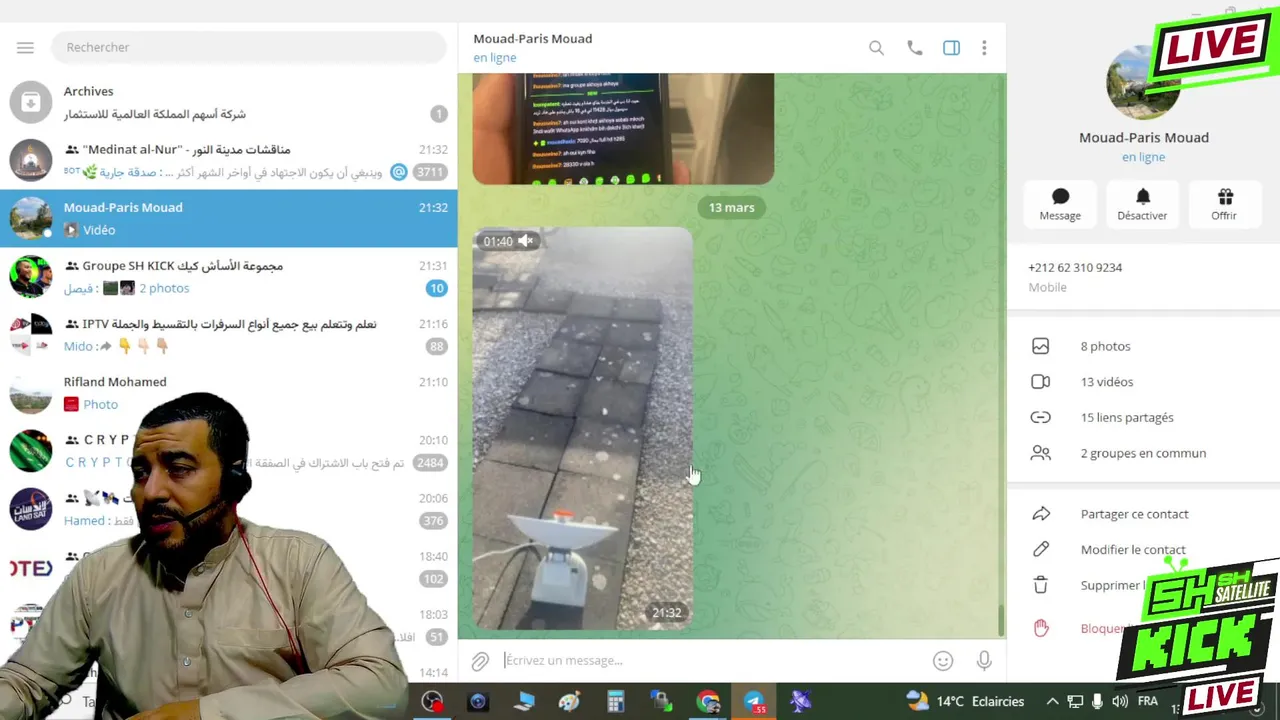Open the phone screenshot image above

[623, 128]
